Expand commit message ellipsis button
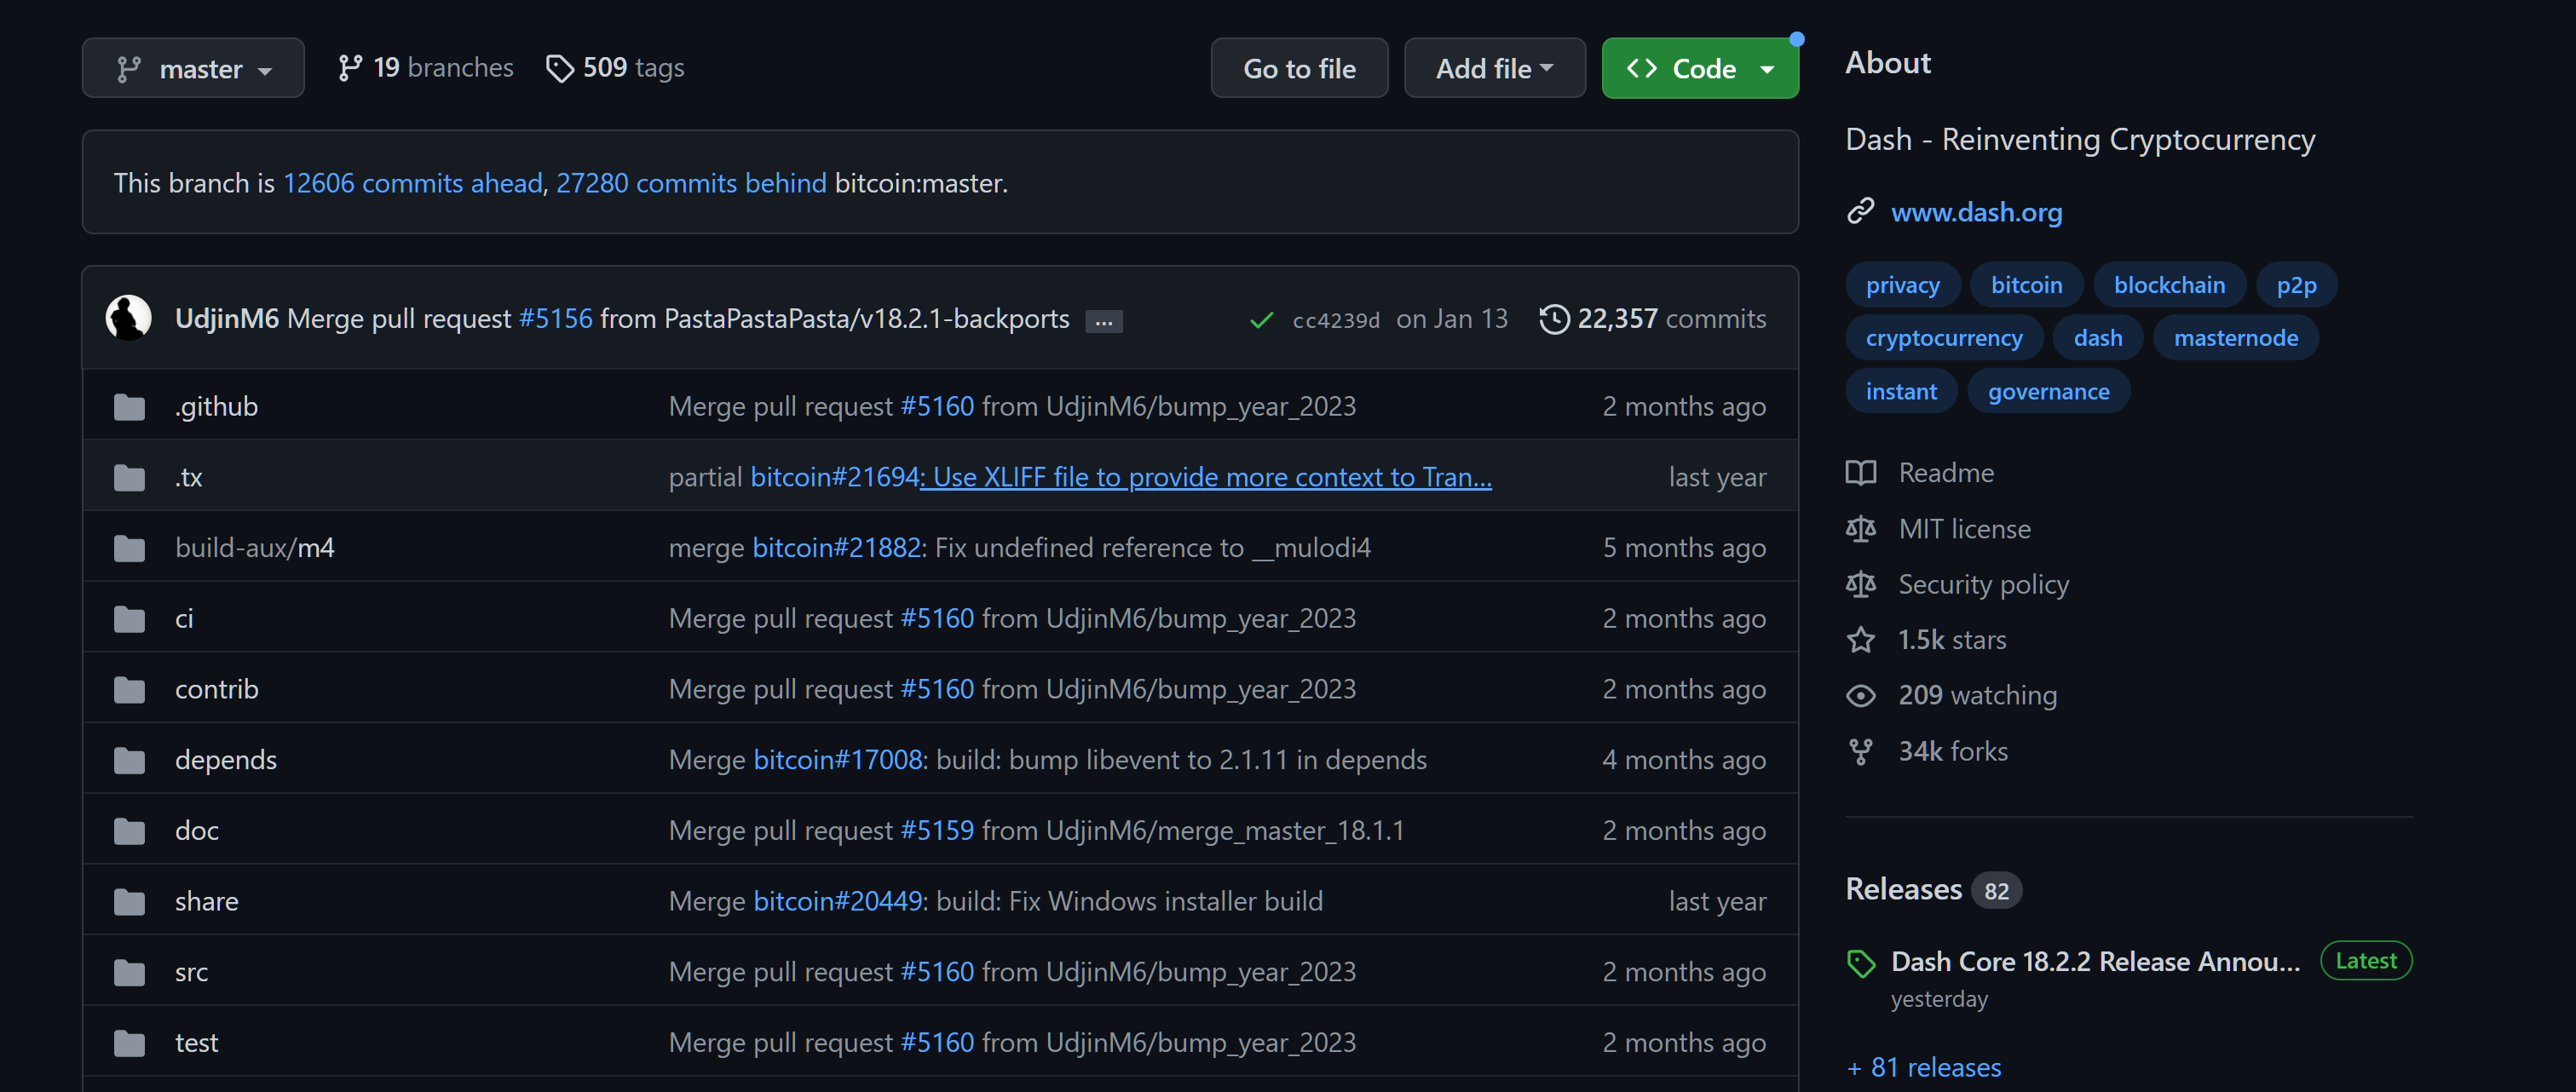2576x1092 pixels. 1104,321
